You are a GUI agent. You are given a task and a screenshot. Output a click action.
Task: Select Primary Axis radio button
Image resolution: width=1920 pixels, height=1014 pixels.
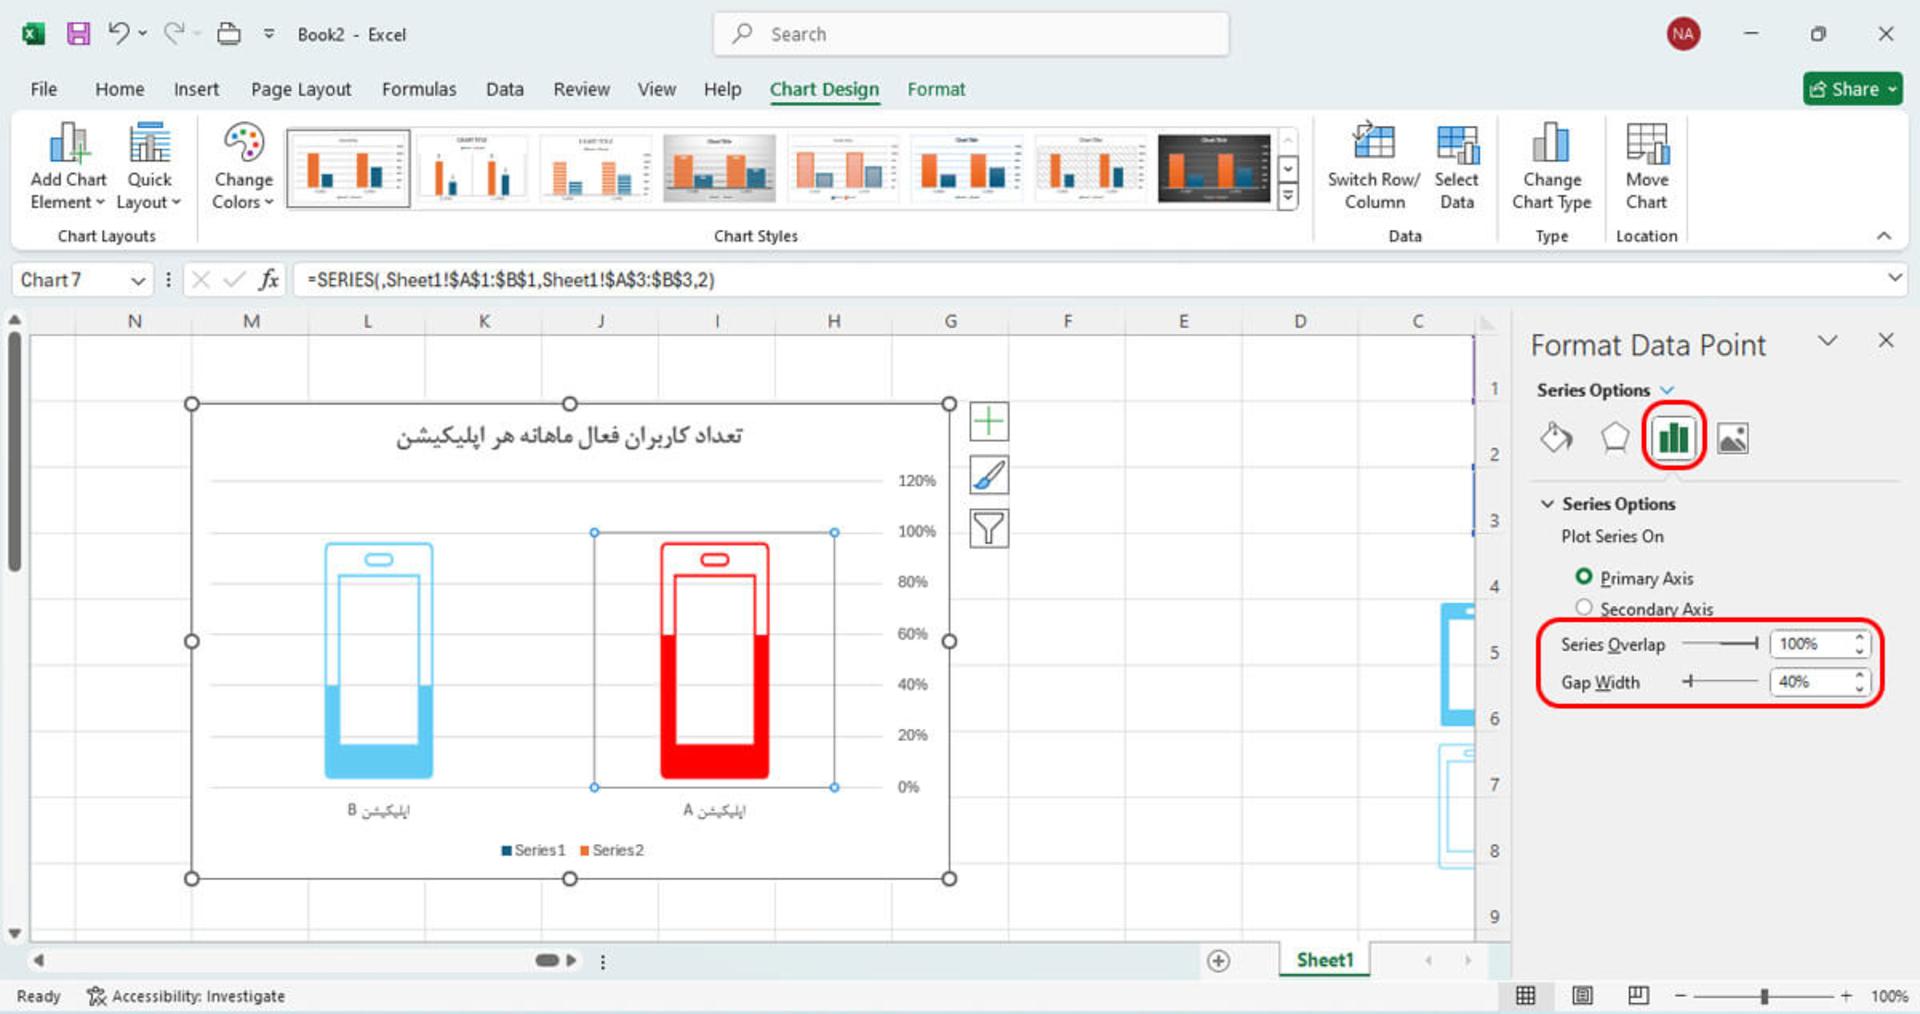[x=1584, y=577]
